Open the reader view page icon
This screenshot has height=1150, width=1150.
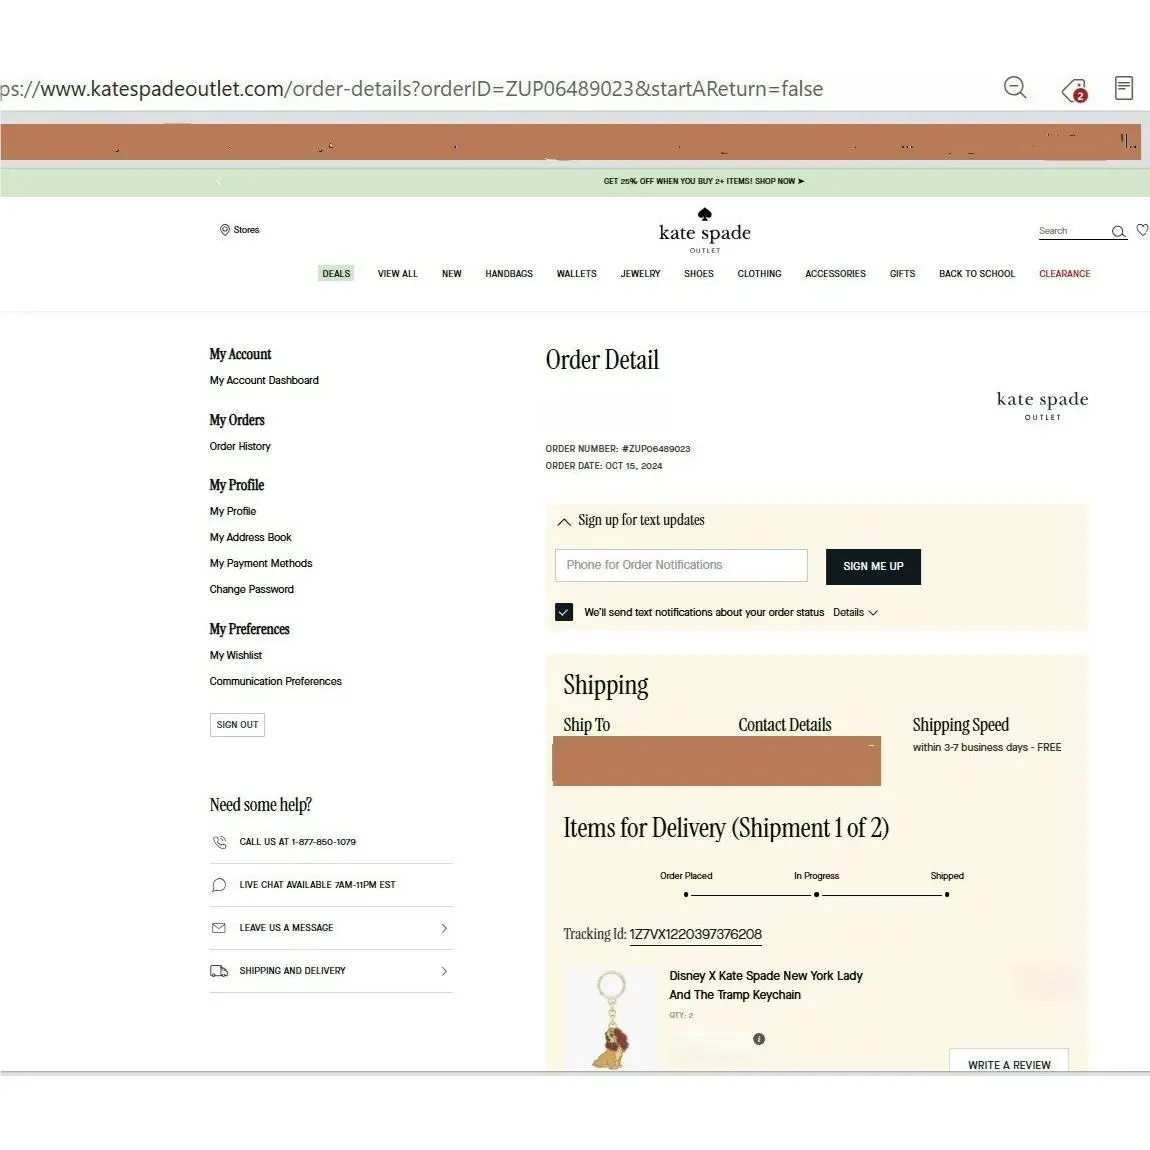coord(1123,87)
